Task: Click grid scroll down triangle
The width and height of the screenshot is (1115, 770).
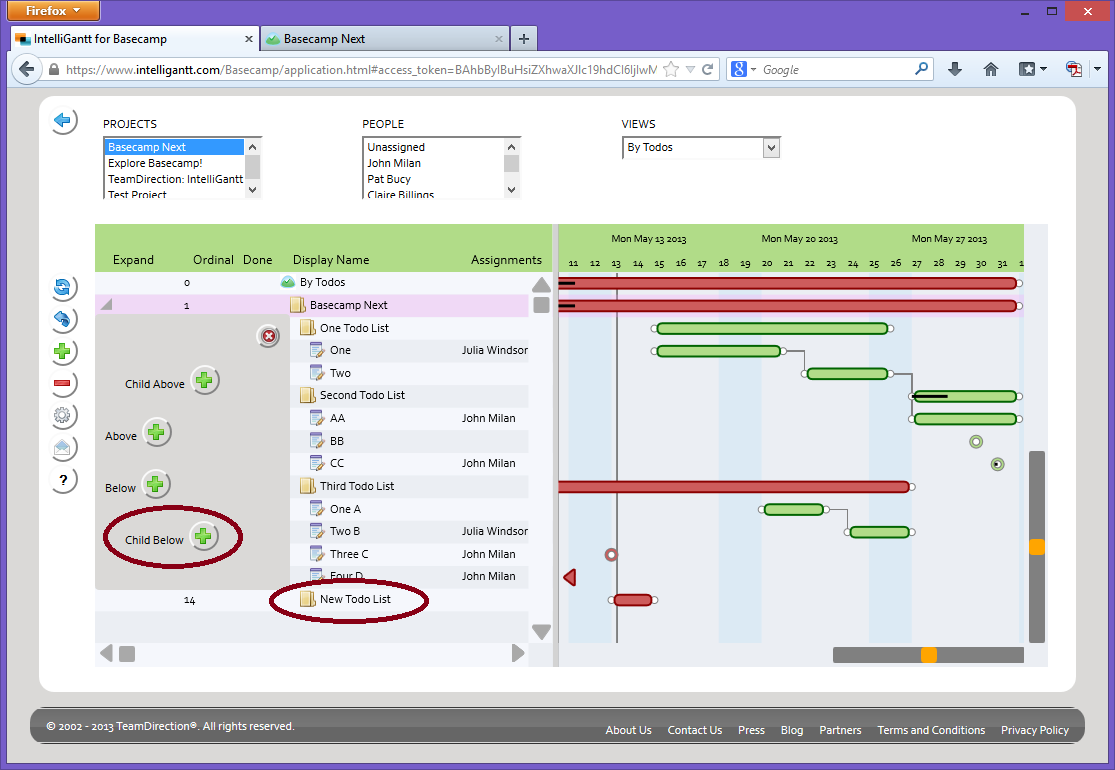Action: pos(541,631)
